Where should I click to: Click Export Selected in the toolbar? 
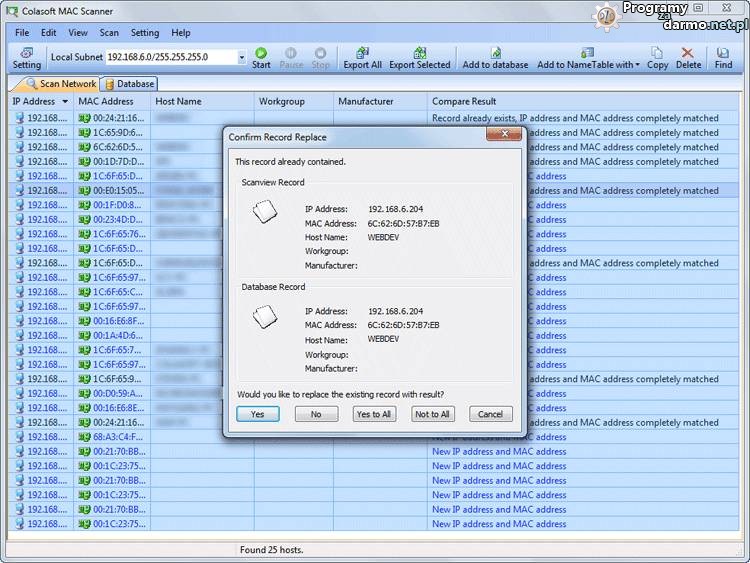point(419,58)
